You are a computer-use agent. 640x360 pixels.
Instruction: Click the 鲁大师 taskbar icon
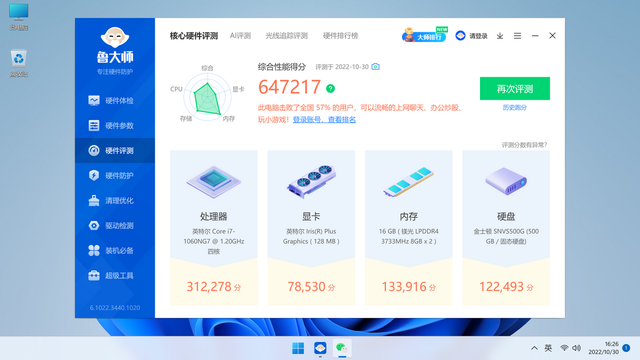click(x=320, y=348)
